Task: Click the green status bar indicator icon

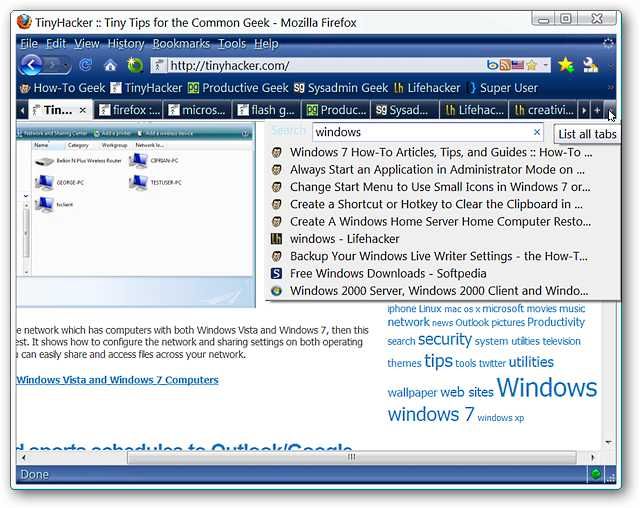Action: coord(596,474)
